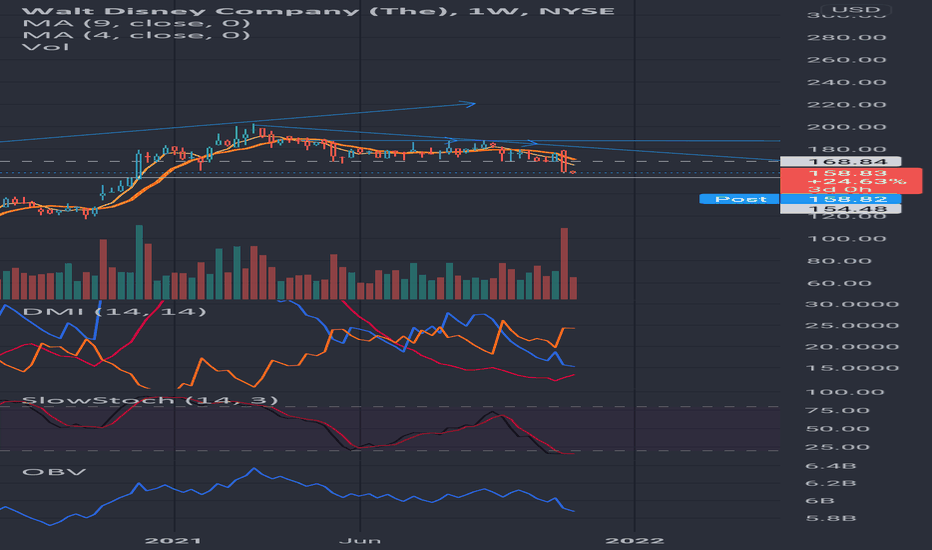Screen dimensions: 932x550
Task: Click the 5.8B OBV scale value
Action: 830,518
